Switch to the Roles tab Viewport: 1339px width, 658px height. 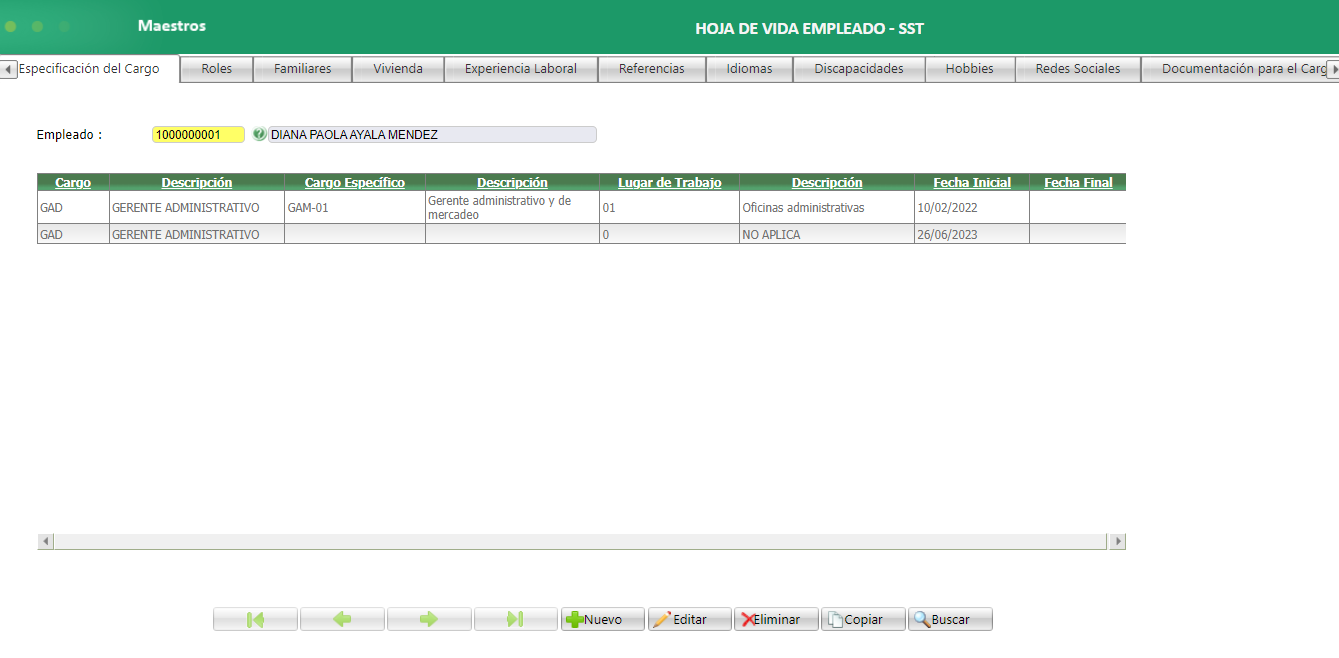click(x=216, y=68)
